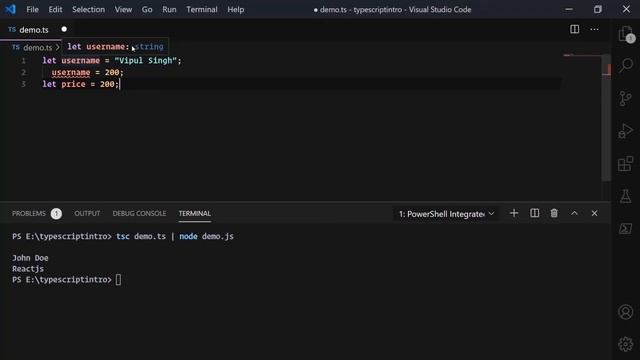The width and height of the screenshot is (640, 360).
Task: Click the tsc demo.ts command text
Action: point(141,236)
